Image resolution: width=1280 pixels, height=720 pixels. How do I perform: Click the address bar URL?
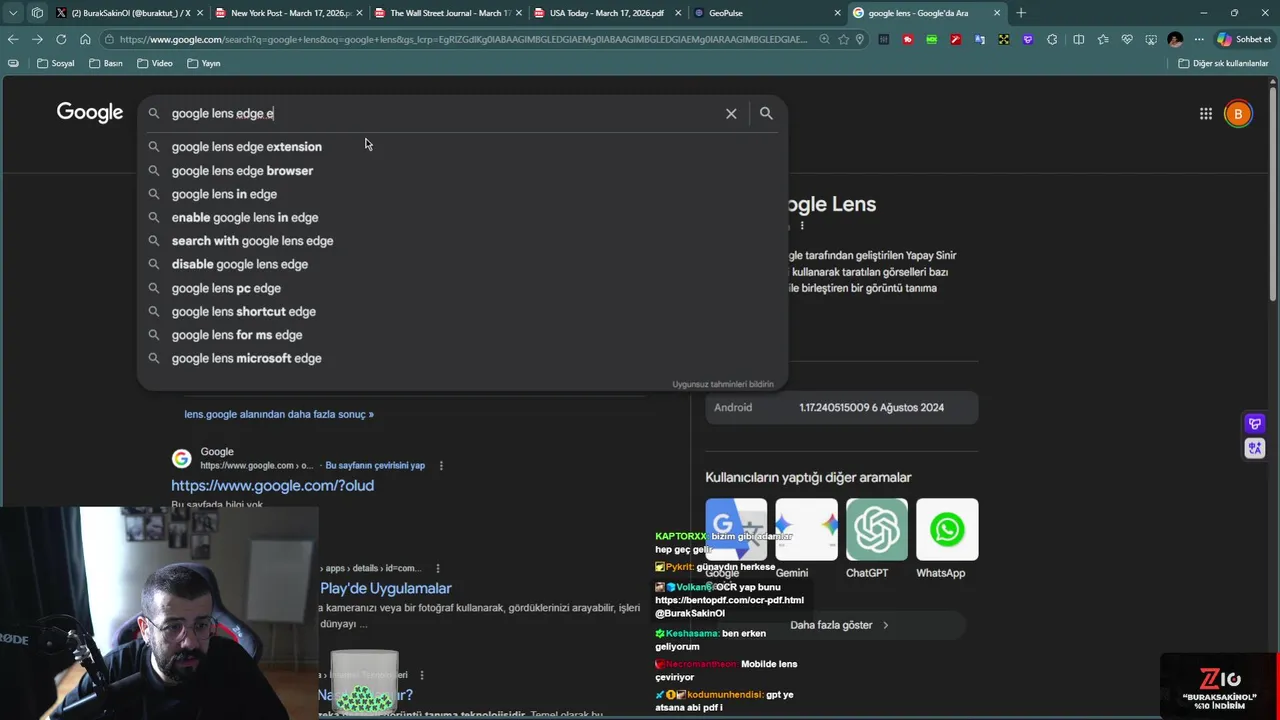click(462, 40)
